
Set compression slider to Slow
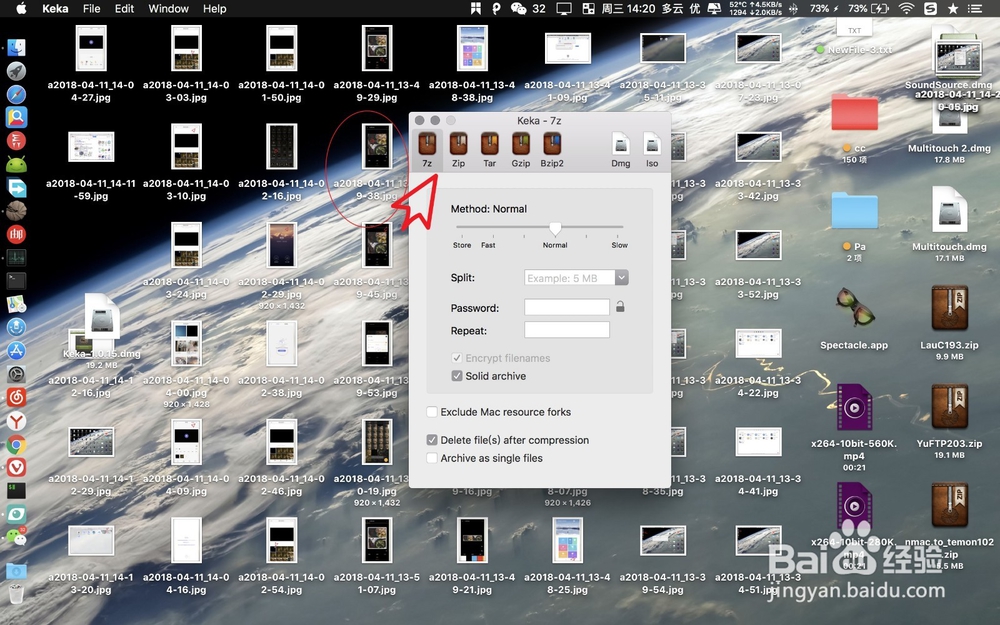[x=619, y=228]
